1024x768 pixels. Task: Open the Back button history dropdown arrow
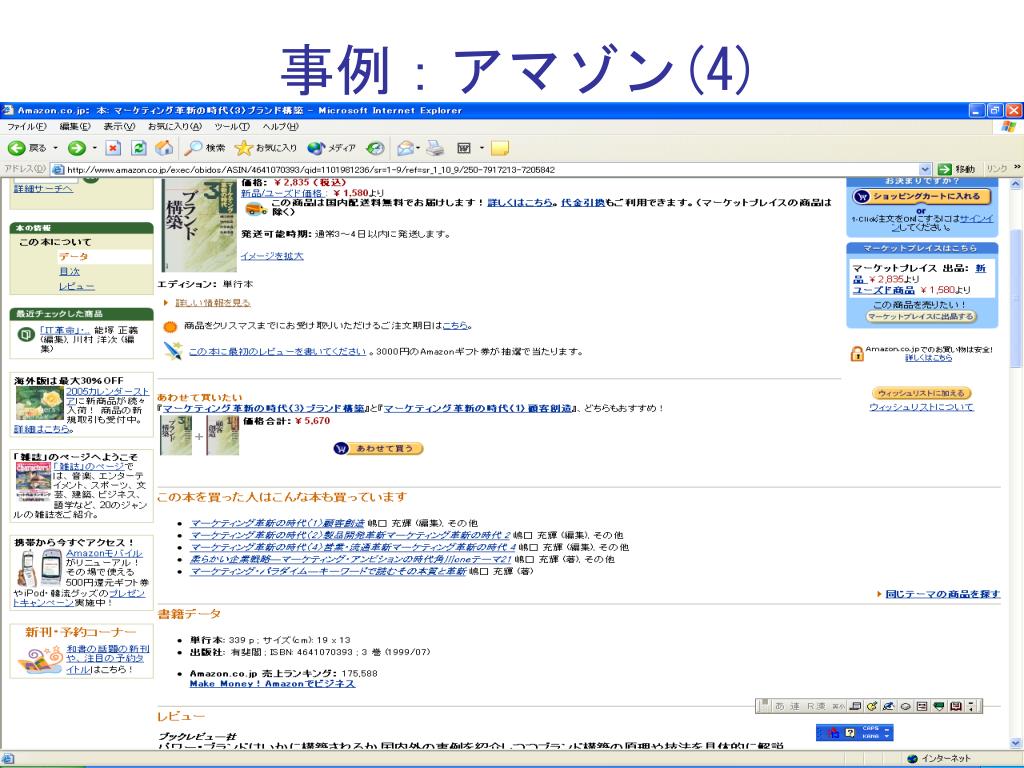coord(56,148)
